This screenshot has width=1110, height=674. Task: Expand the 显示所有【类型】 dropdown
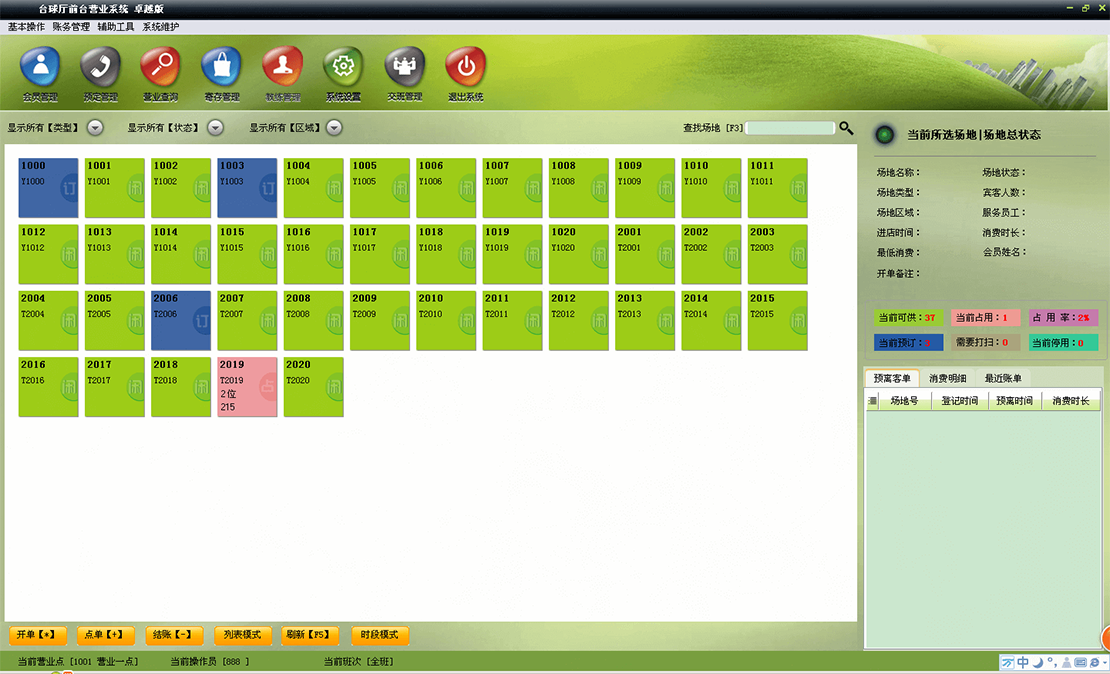[95, 127]
